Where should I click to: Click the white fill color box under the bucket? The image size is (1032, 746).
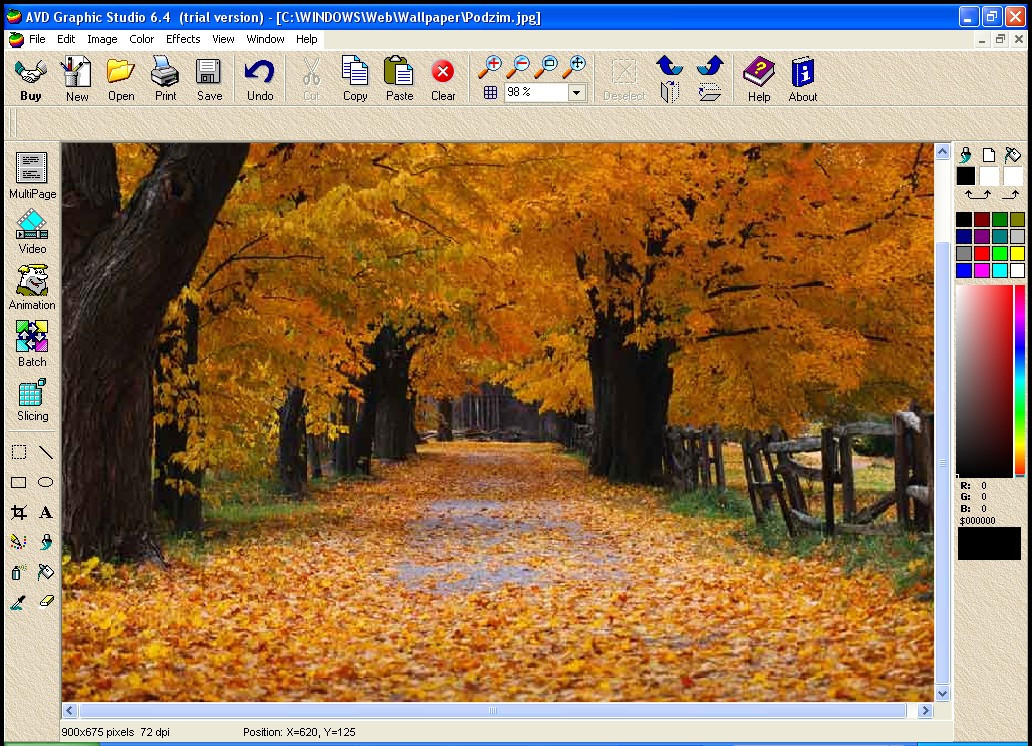tap(1013, 176)
